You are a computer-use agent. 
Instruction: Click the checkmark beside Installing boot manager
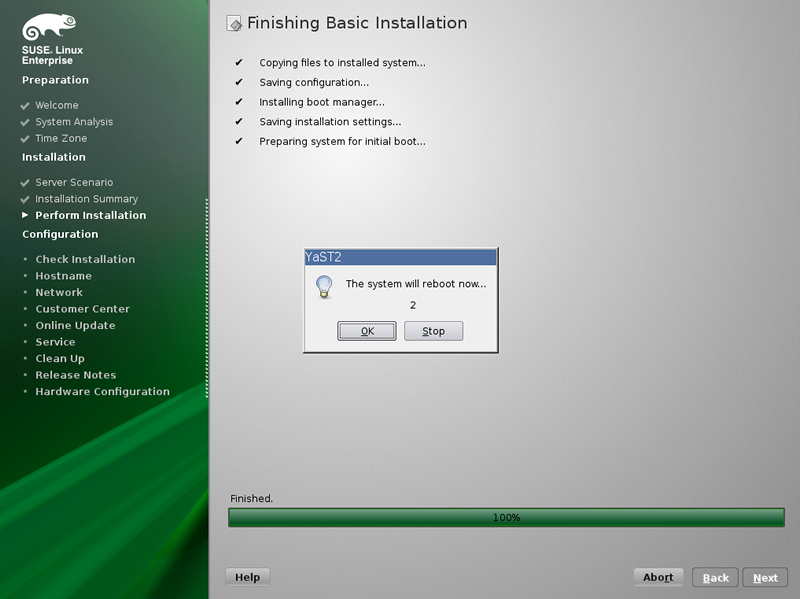click(x=239, y=102)
